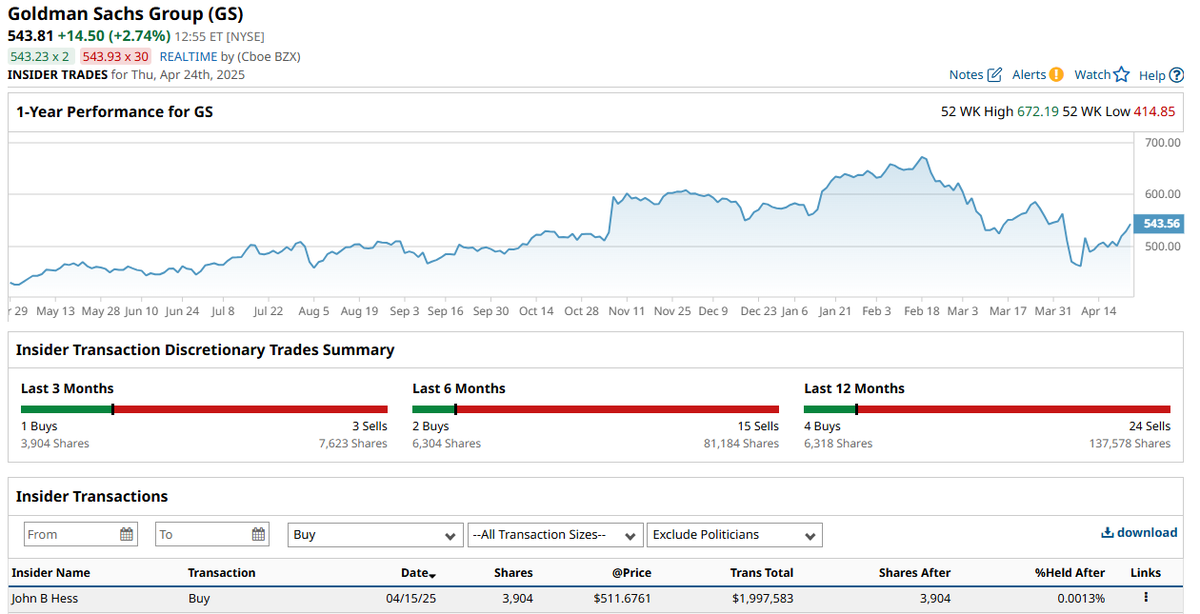Click Last 12 Months buy/sell bar

coord(987,409)
